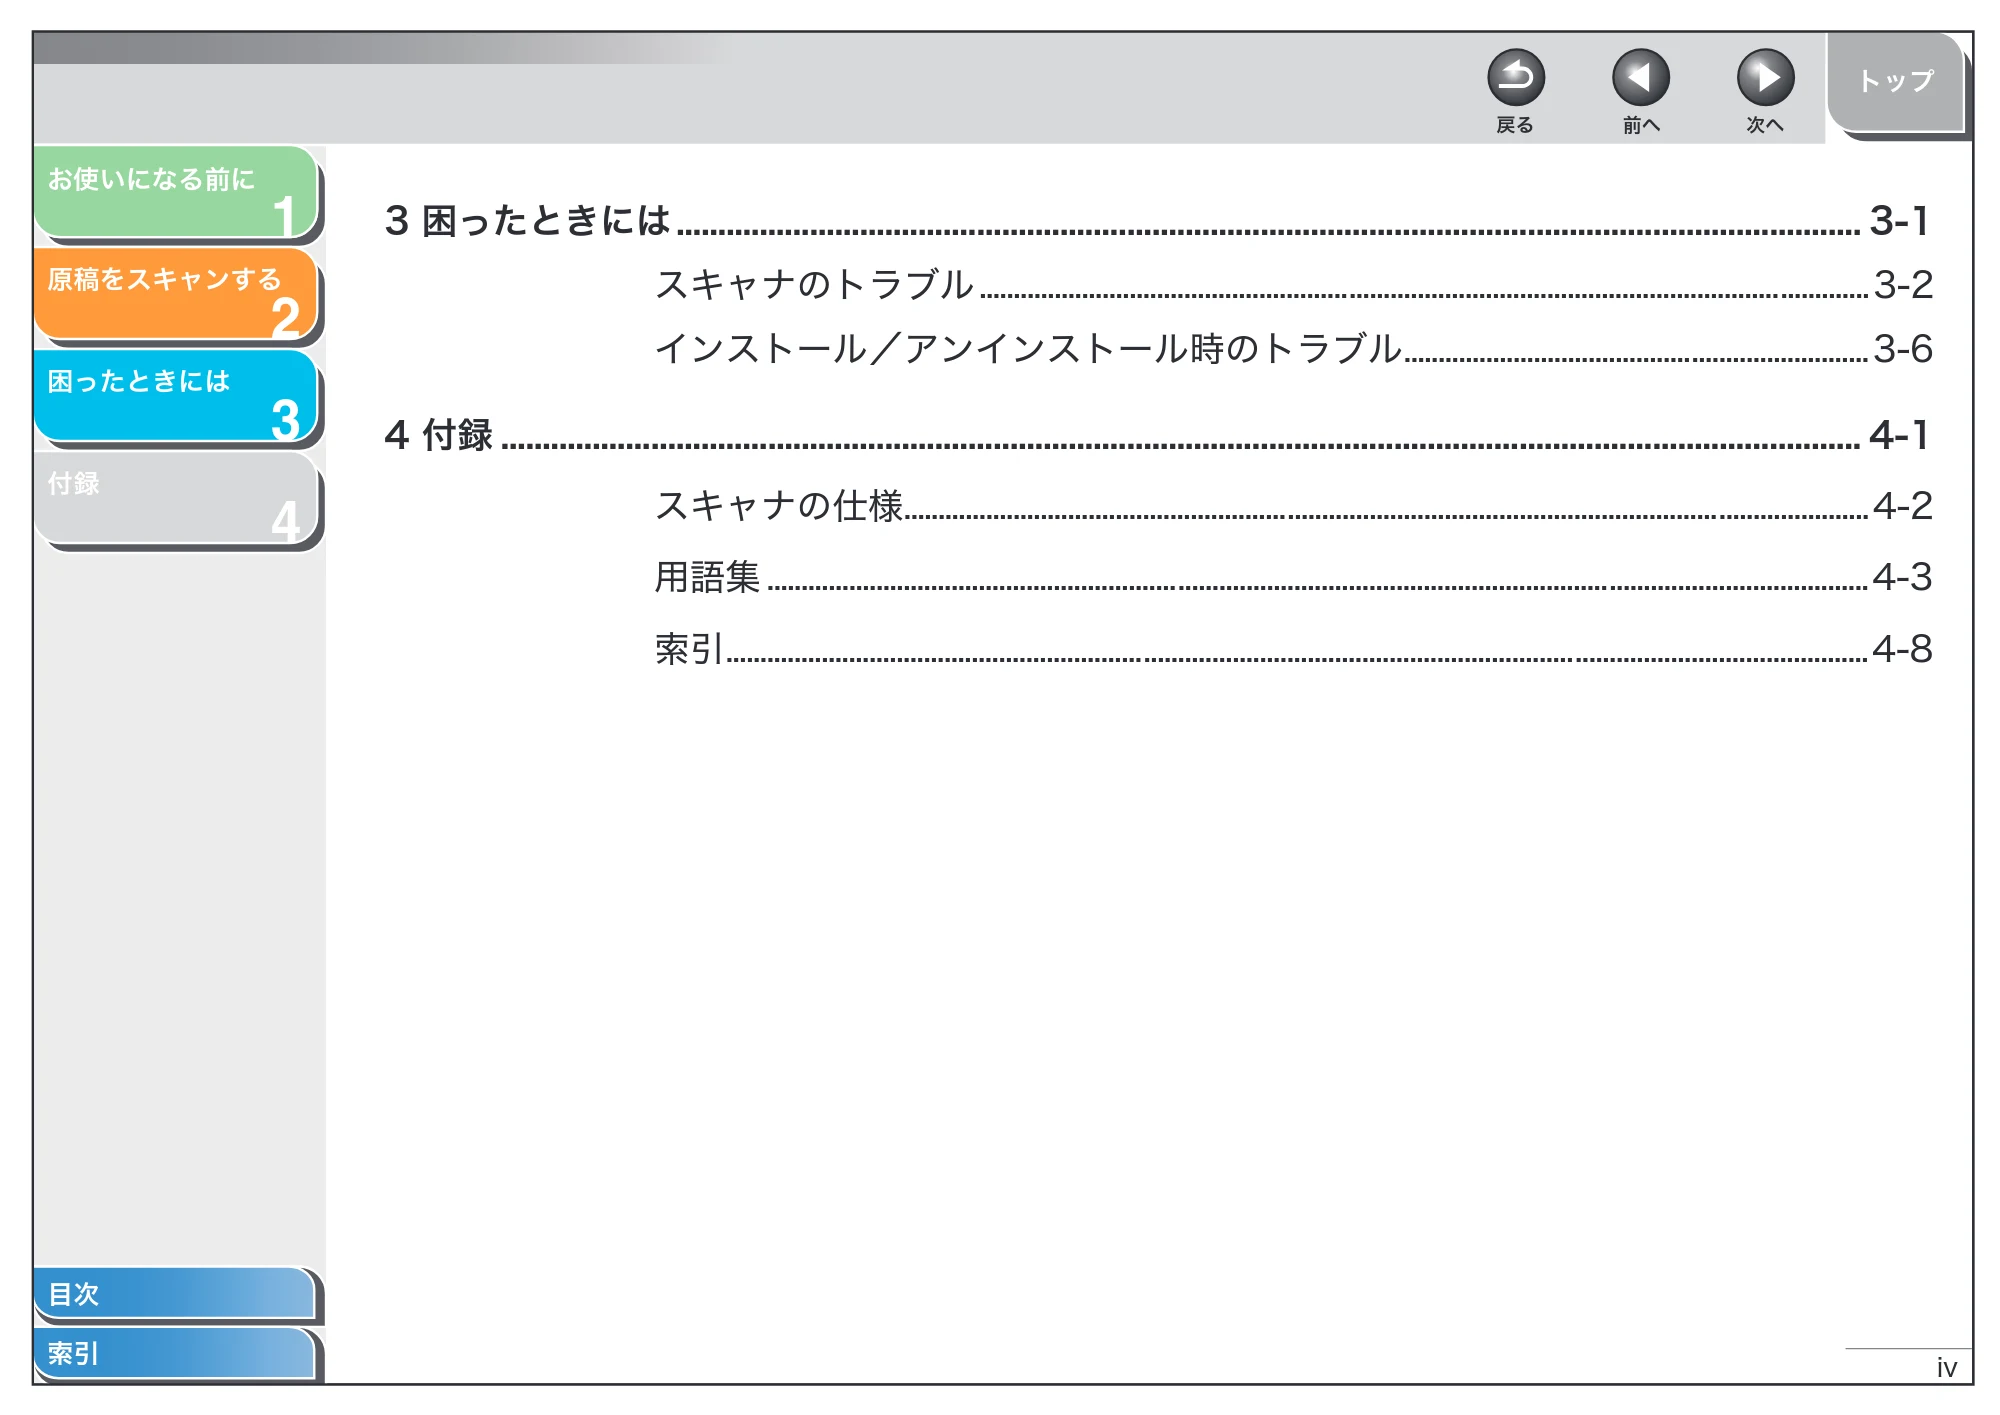The image size is (2000, 1415).
Task: Click the 次へ next page icon
Action: pos(1765,78)
